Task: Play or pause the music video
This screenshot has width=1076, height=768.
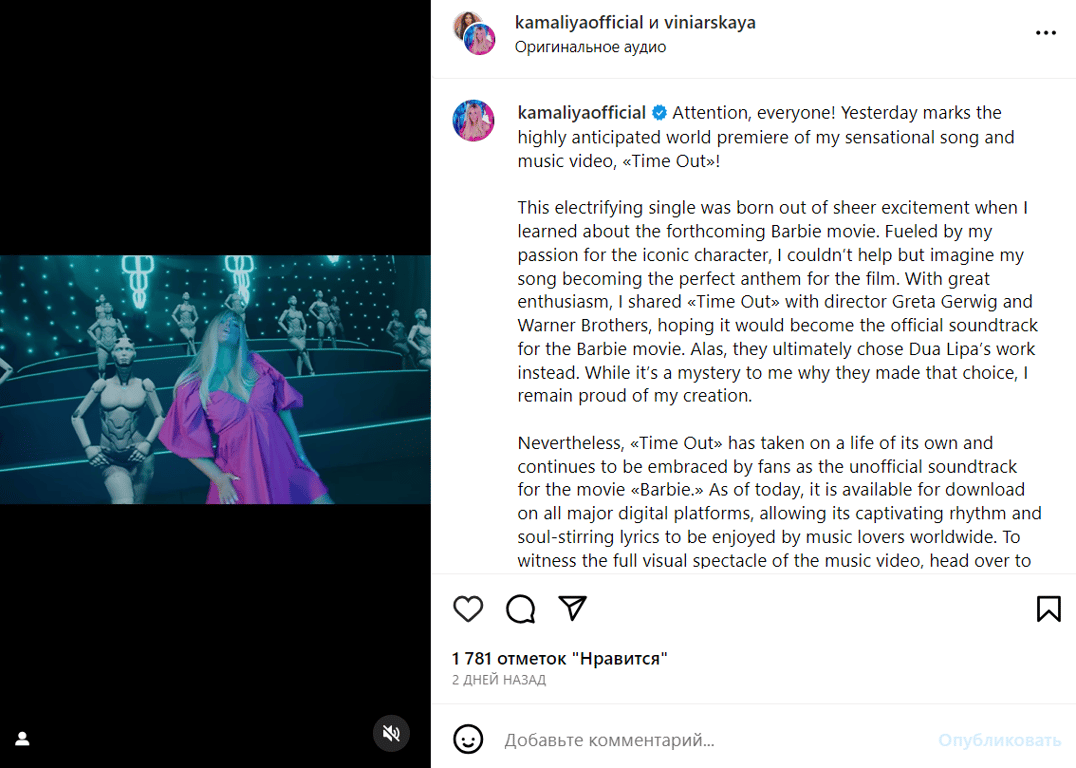Action: (x=215, y=380)
